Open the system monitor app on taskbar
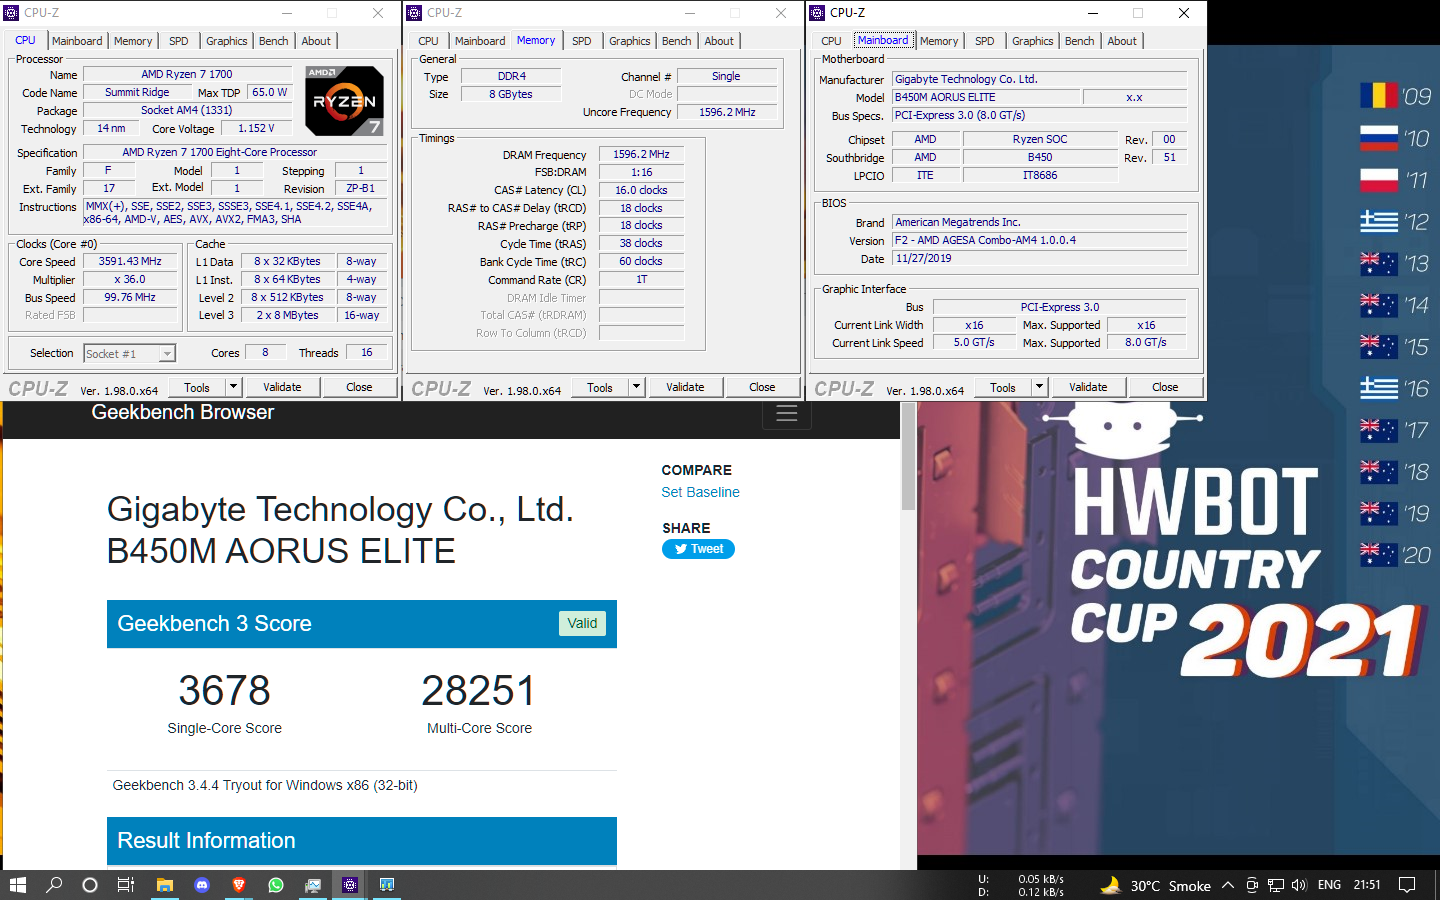Image resolution: width=1440 pixels, height=900 pixels. 313,885
